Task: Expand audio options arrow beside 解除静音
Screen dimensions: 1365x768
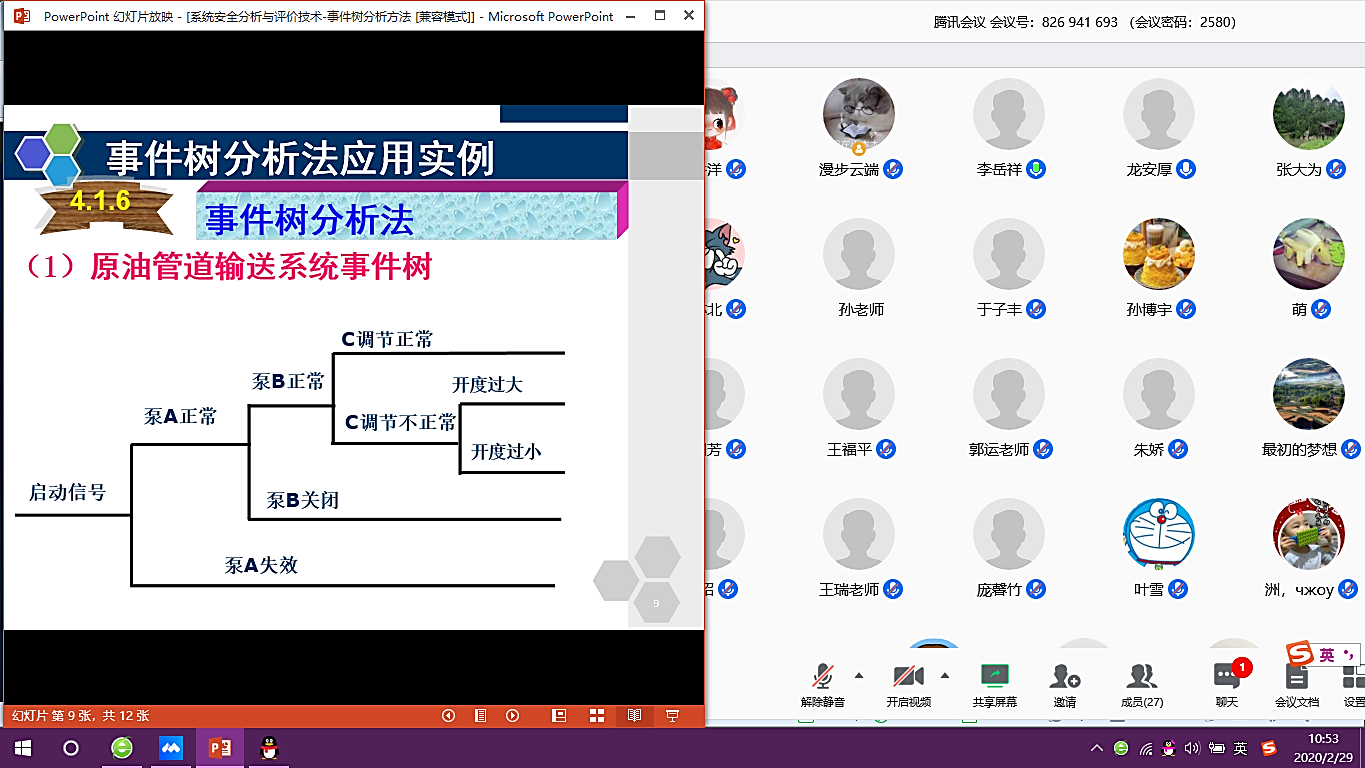Action: 858,675
